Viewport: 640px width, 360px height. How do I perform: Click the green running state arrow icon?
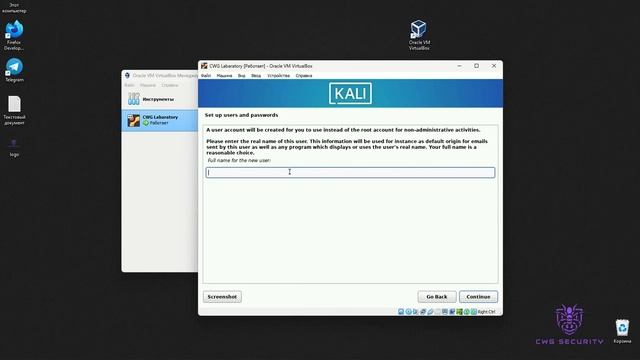coord(145,123)
